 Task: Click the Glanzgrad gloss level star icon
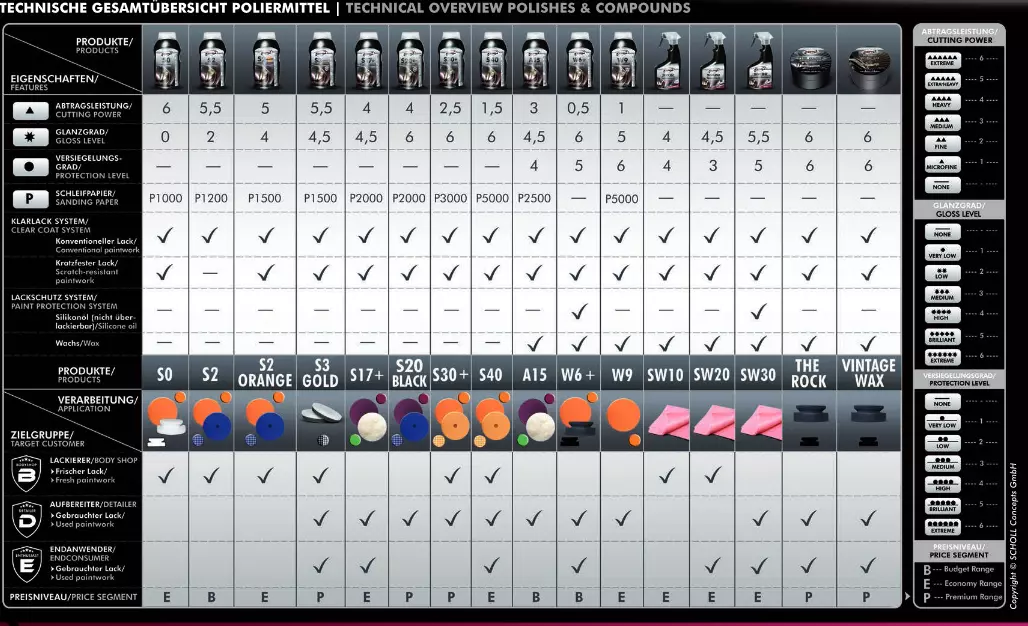coord(30,137)
